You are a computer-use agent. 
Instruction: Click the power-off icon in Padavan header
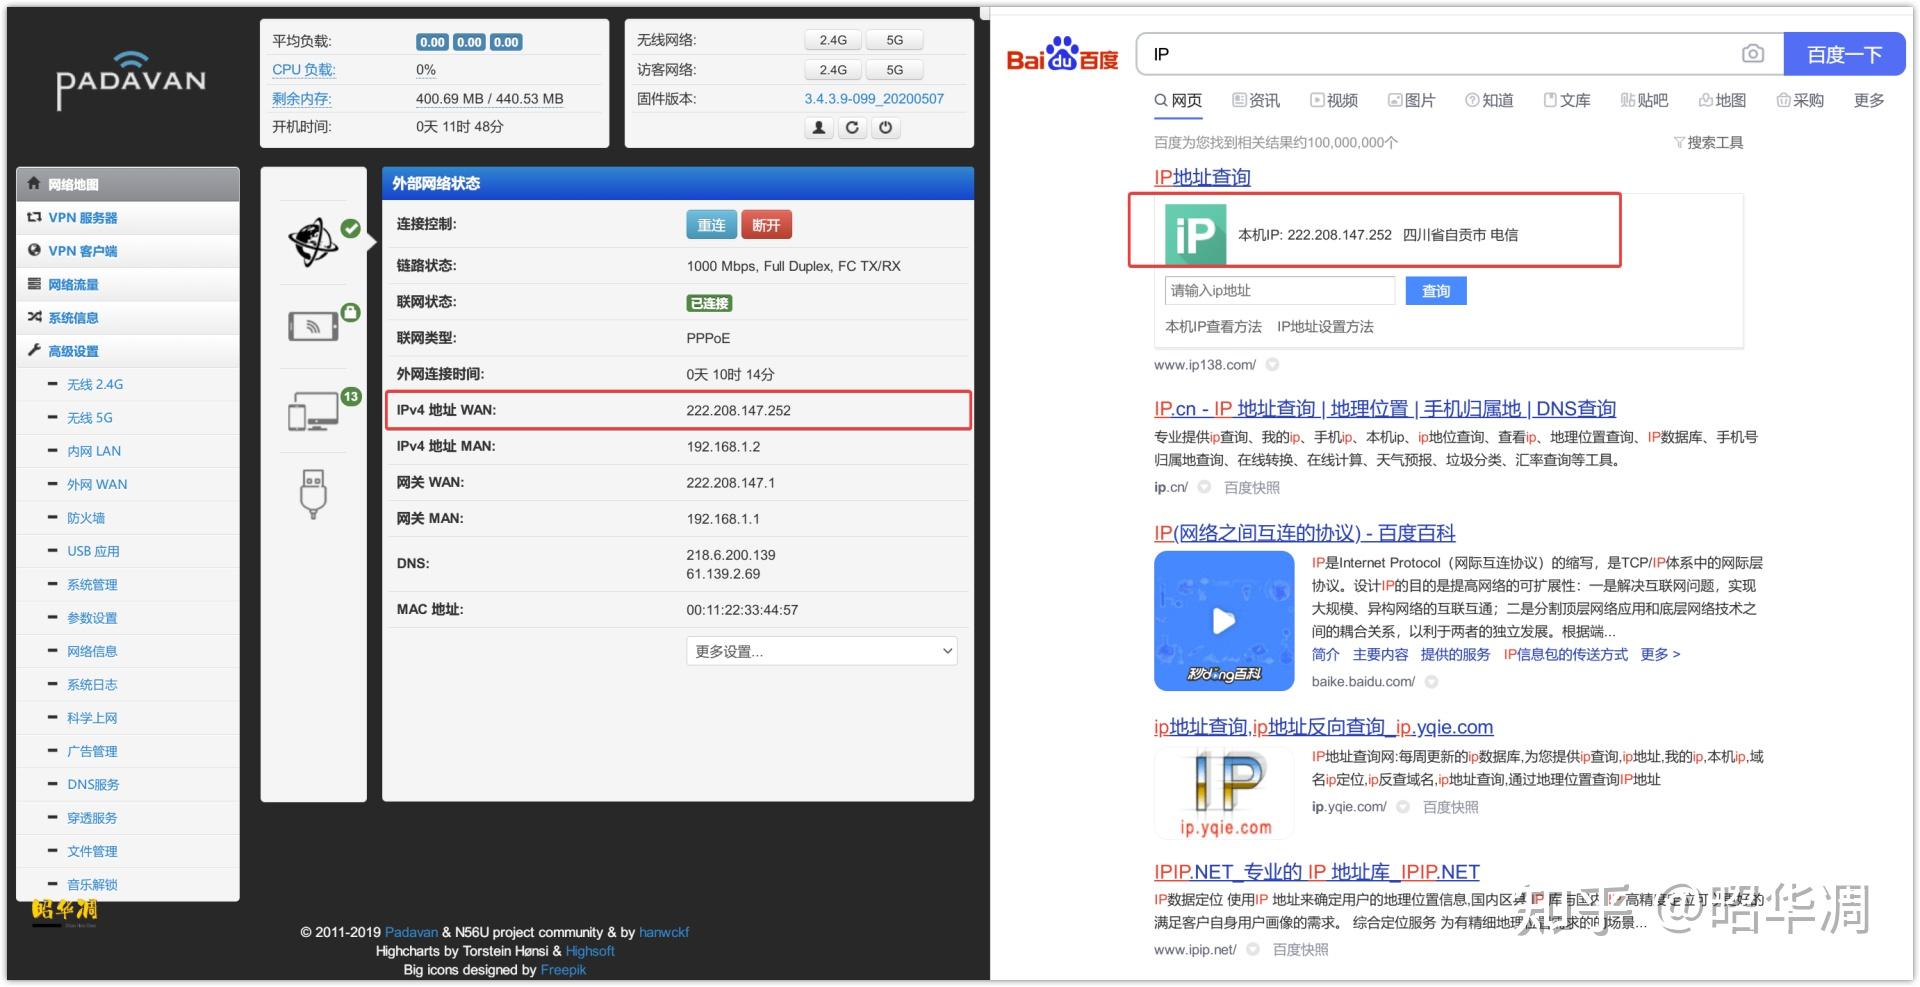pos(885,128)
